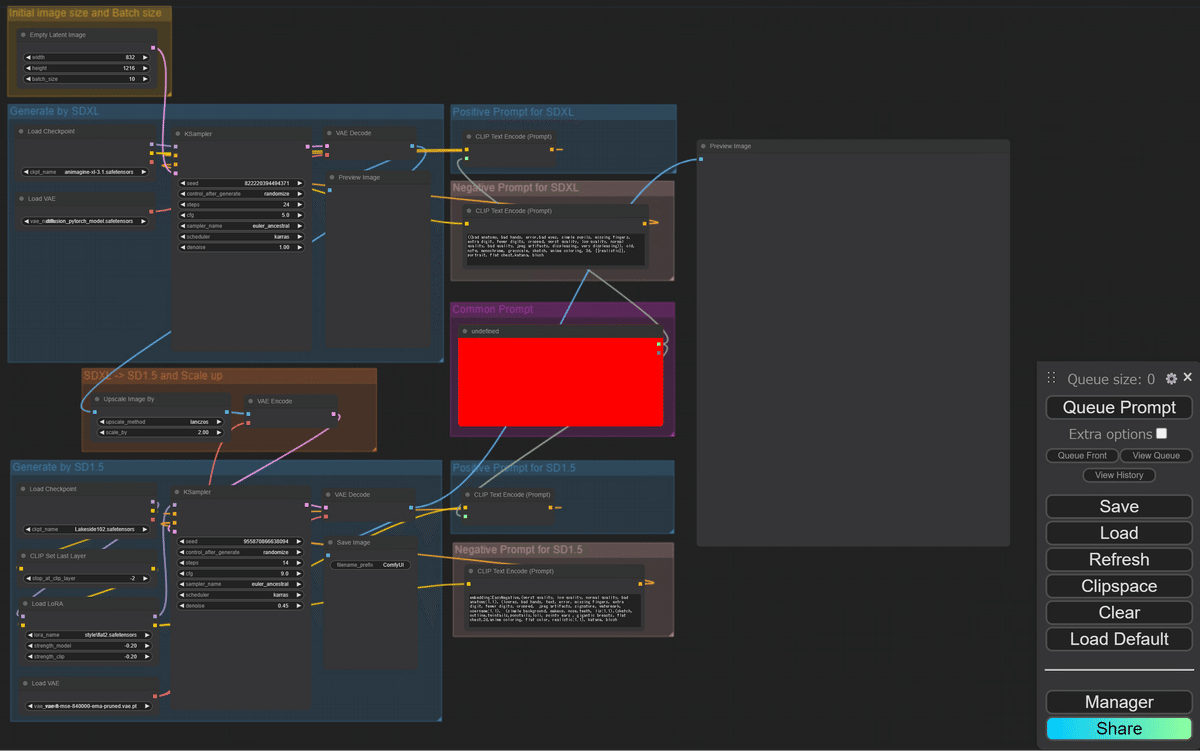Collapse the SDXL Load Checkpoint node dot
This screenshot has width=1200, height=751.
click(x=22, y=131)
